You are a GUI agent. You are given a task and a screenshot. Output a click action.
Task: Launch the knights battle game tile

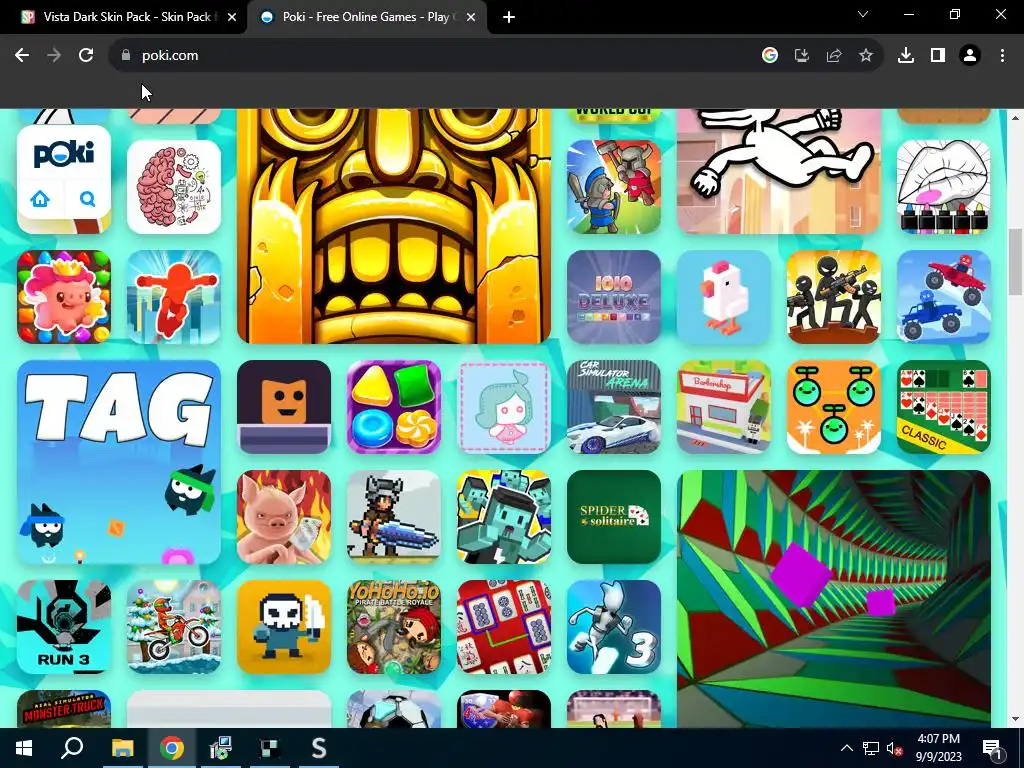coord(614,187)
